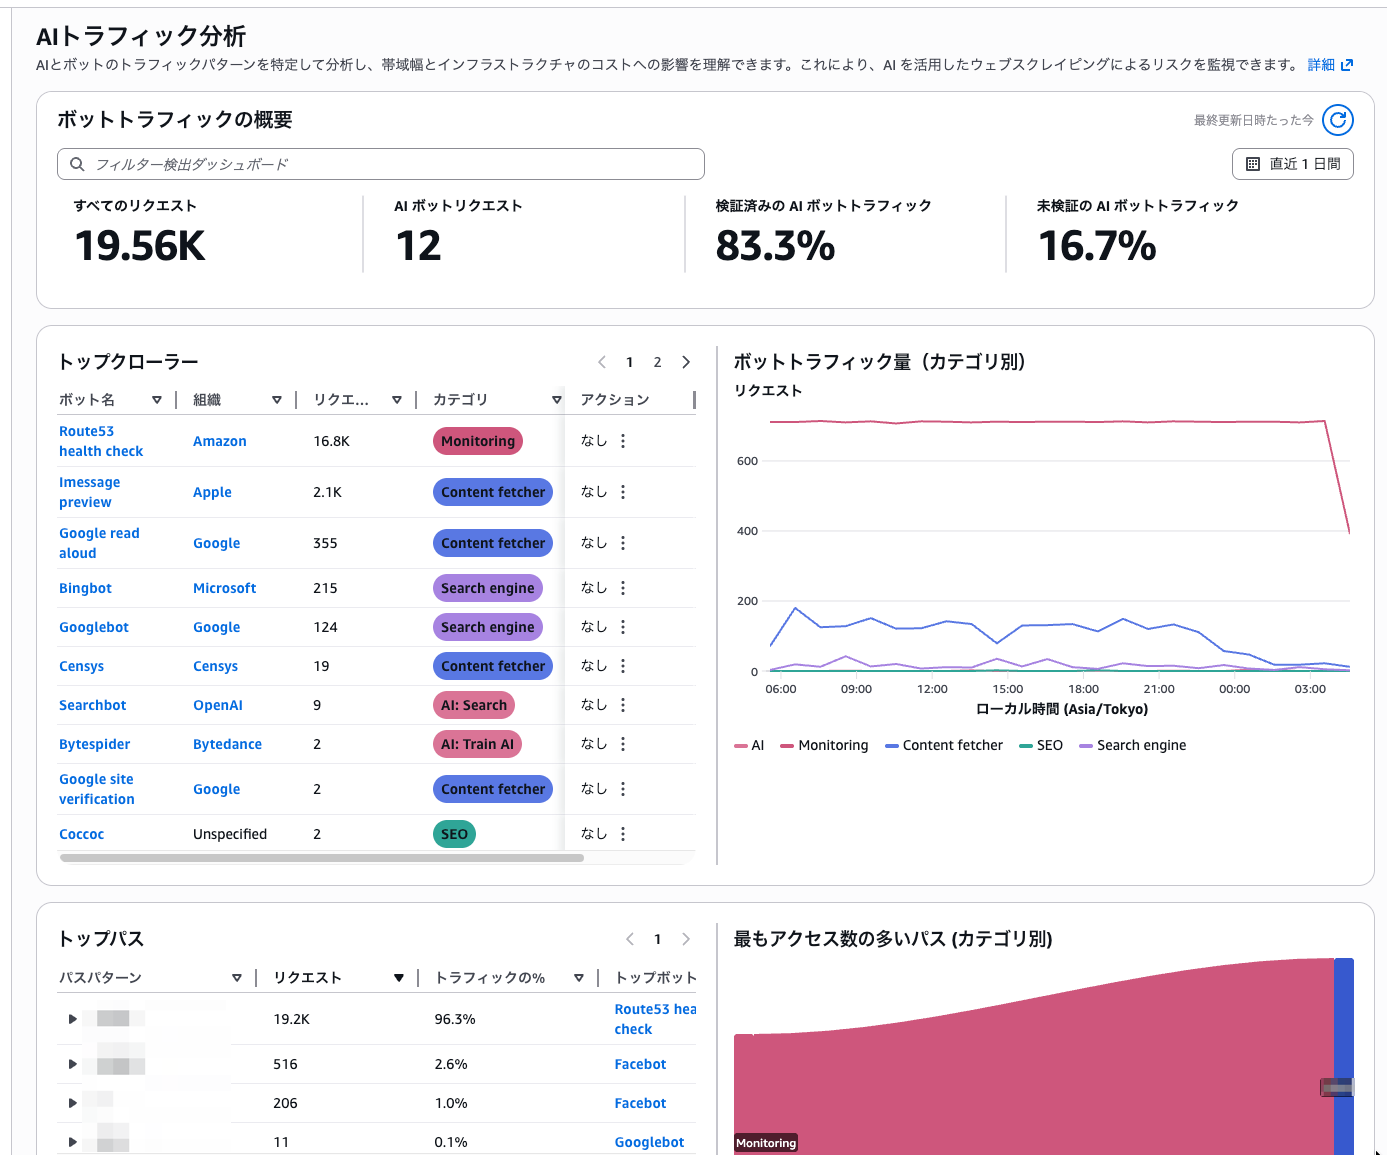The width and height of the screenshot is (1387, 1155).
Task: Toggle the Search engine legend entry
Action: click(x=1132, y=745)
